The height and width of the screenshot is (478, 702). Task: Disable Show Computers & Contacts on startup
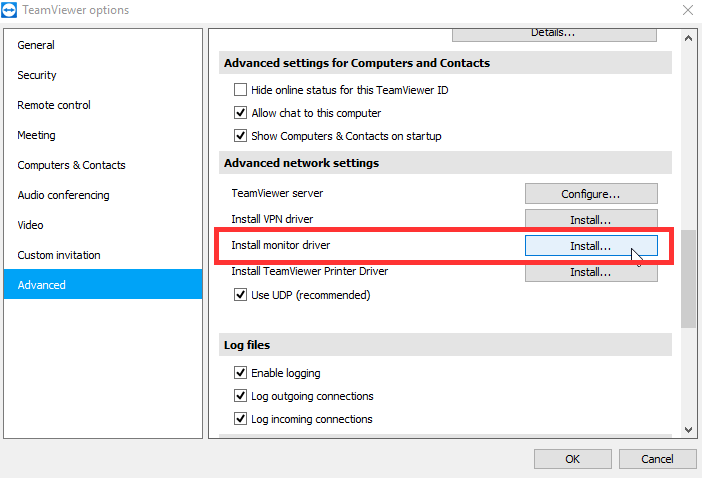240,136
